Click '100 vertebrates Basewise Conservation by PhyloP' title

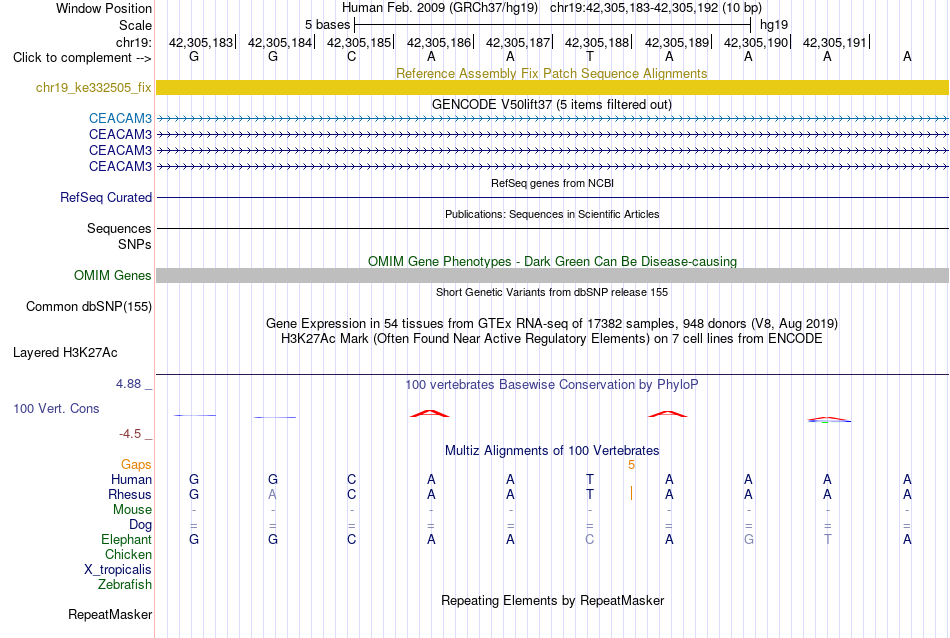coord(551,384)
